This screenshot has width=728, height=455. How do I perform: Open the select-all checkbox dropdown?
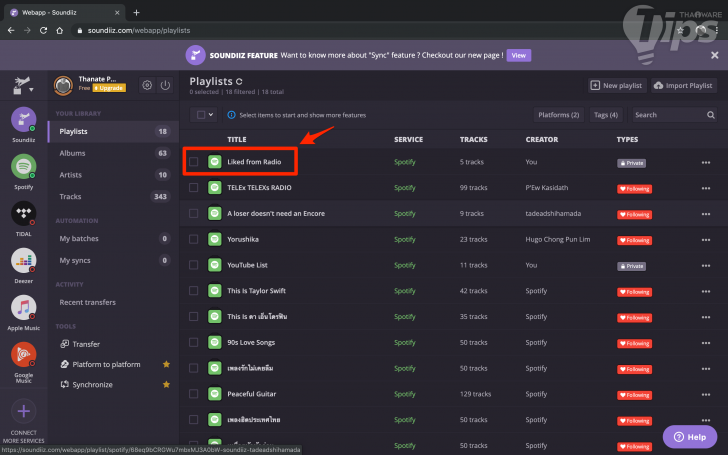click(x=205, y=115)
